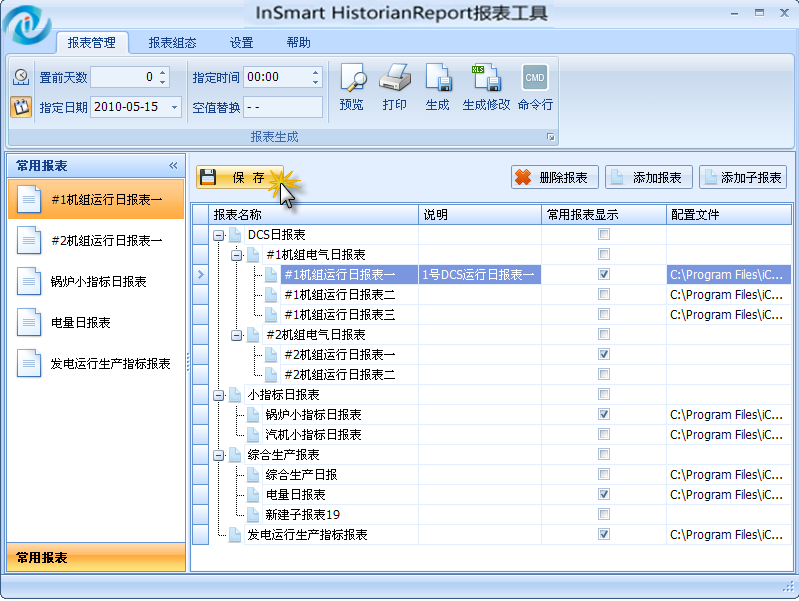Screen dimensions: 799x601
Task: Collapse the #1机组电气日报表 tree node
Action: 236,255
